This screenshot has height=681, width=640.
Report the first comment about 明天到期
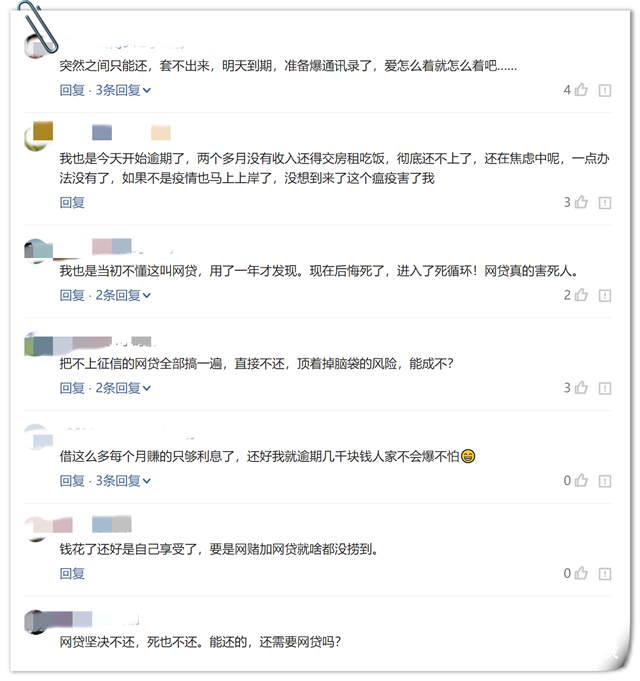click(x=605, y=90)
